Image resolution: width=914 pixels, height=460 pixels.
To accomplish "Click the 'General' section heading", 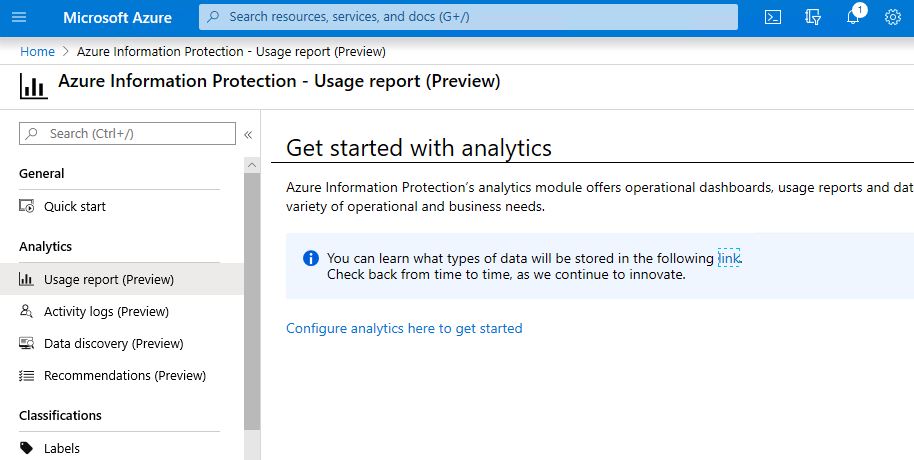I will click(42, 173).
